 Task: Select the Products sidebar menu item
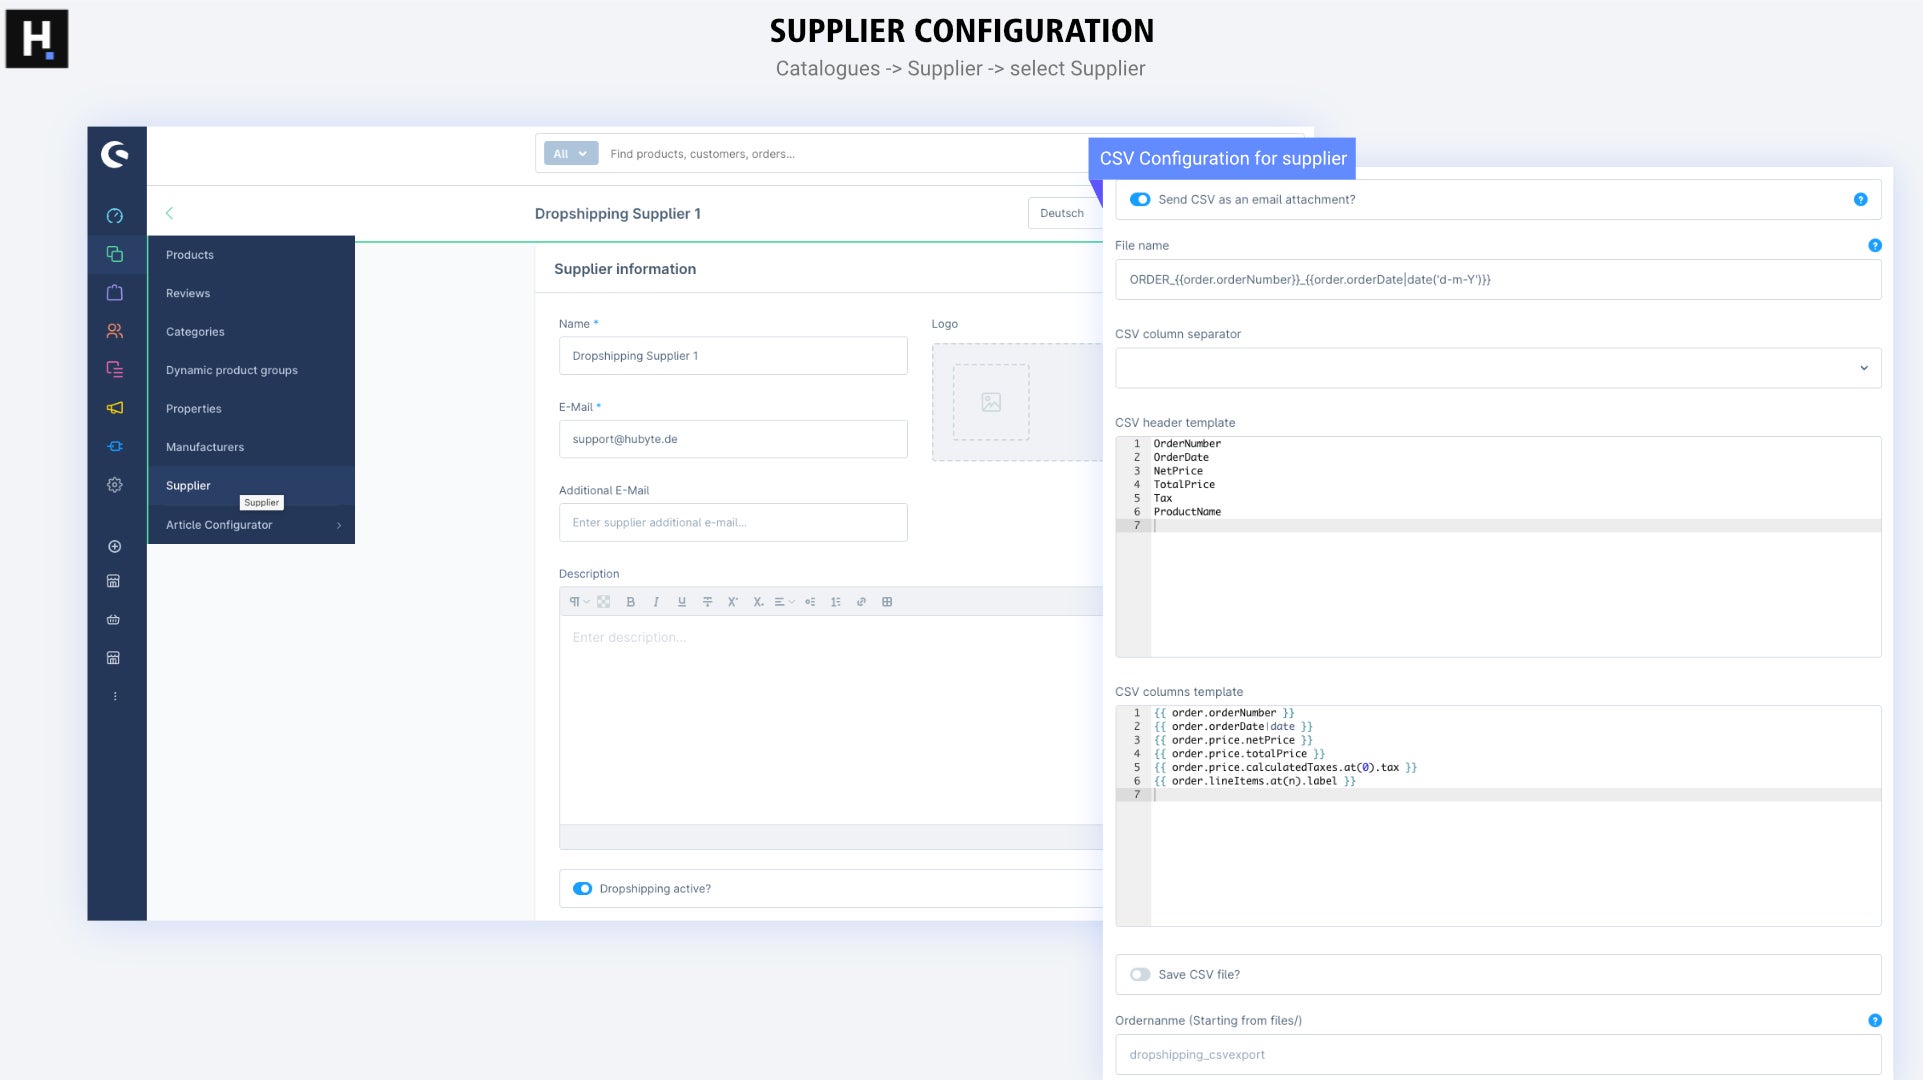click(x=189, y=255)
